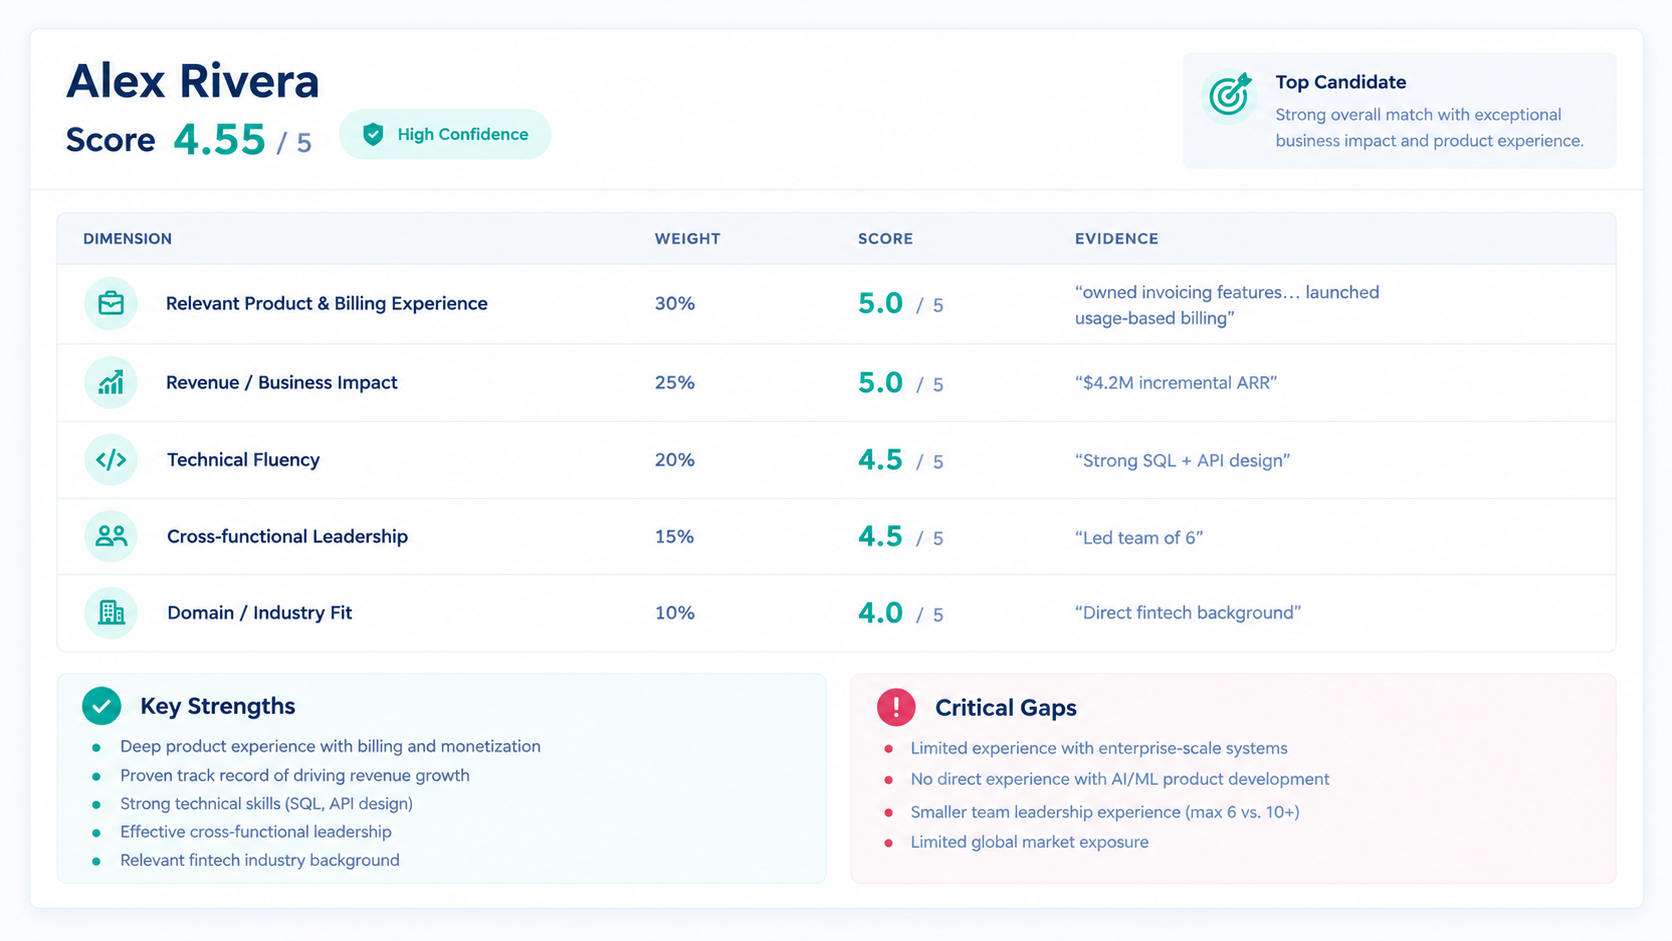
Task: Click "Relevant fintech industry background" bullet
Action: (260, 861)
